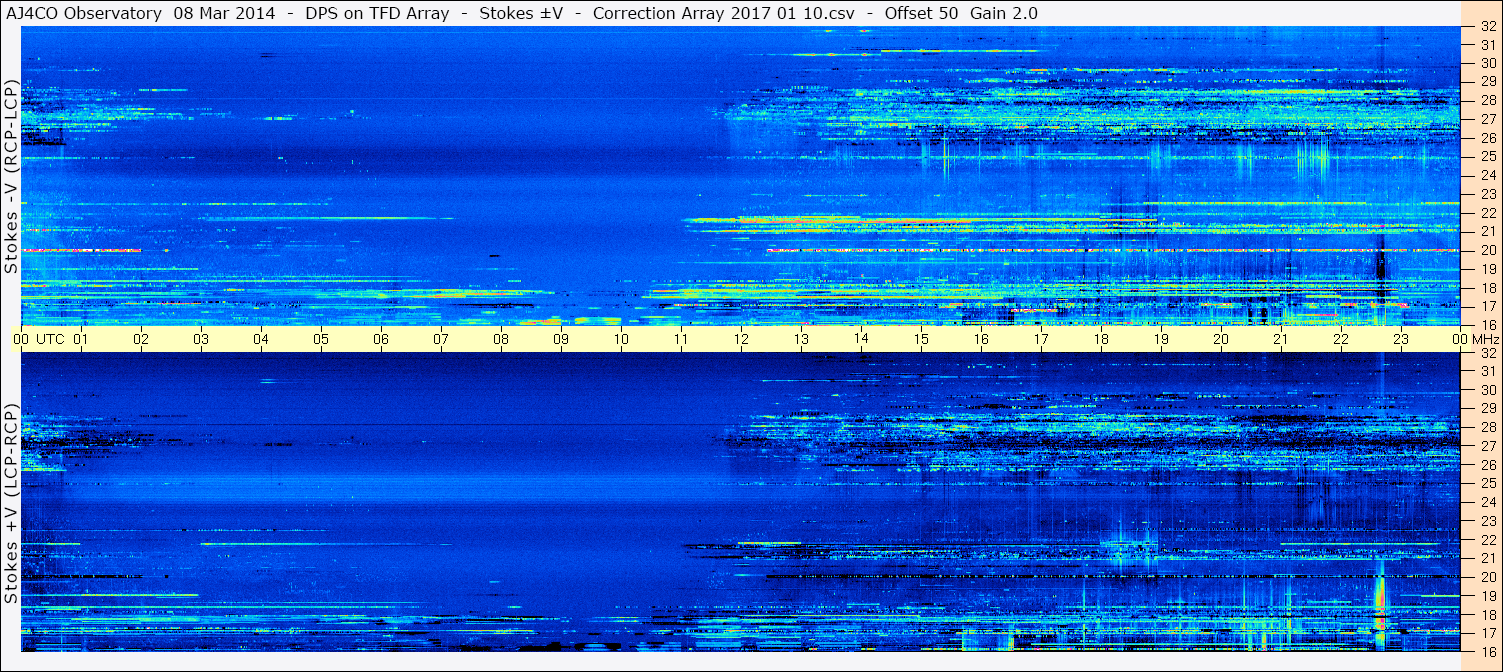Click 23 MHz tick in Stokes +V panel

coord(1487,521)
